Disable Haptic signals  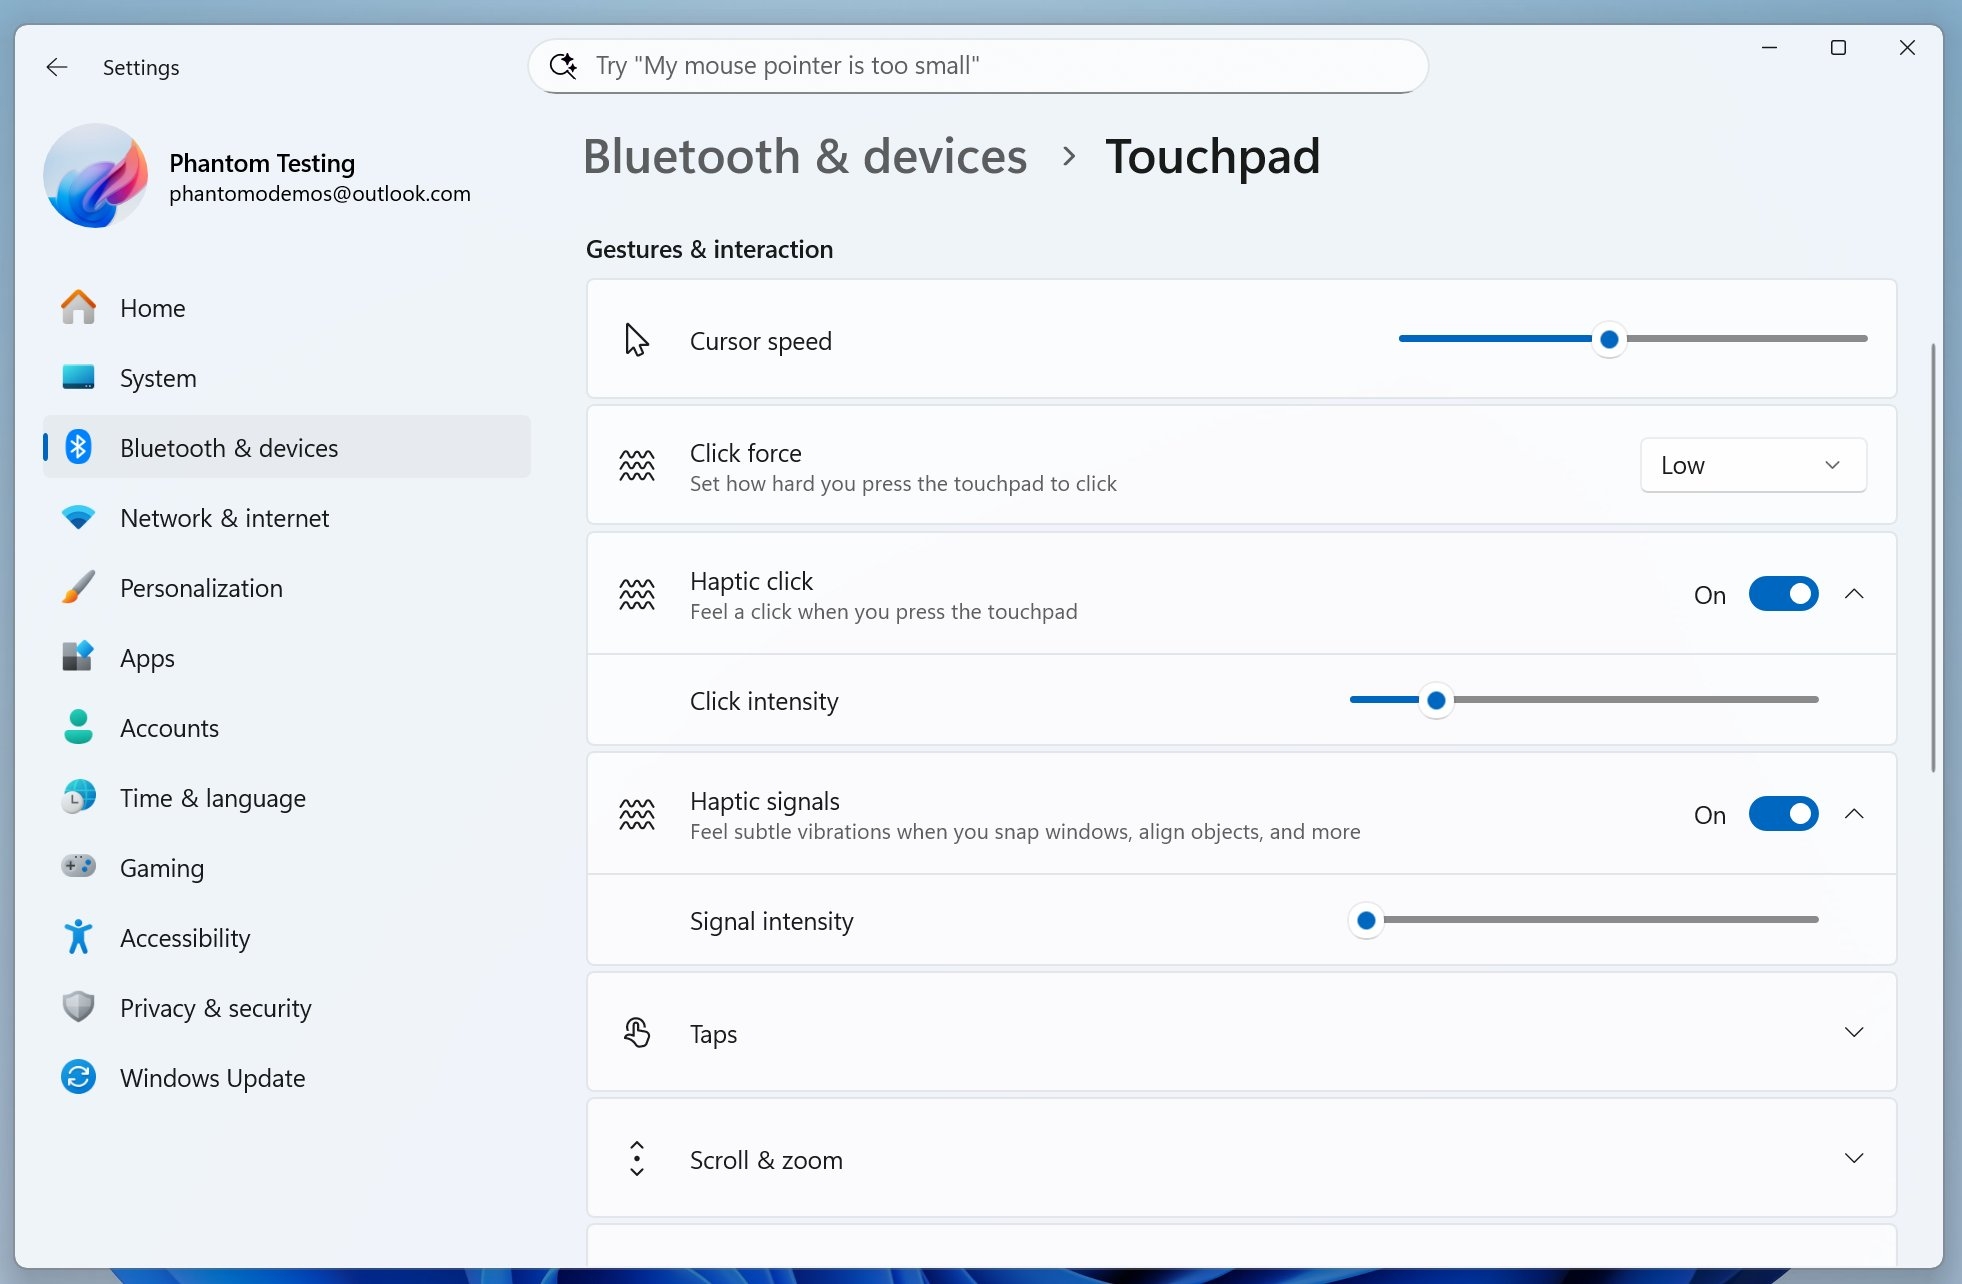click(1782, 813)
